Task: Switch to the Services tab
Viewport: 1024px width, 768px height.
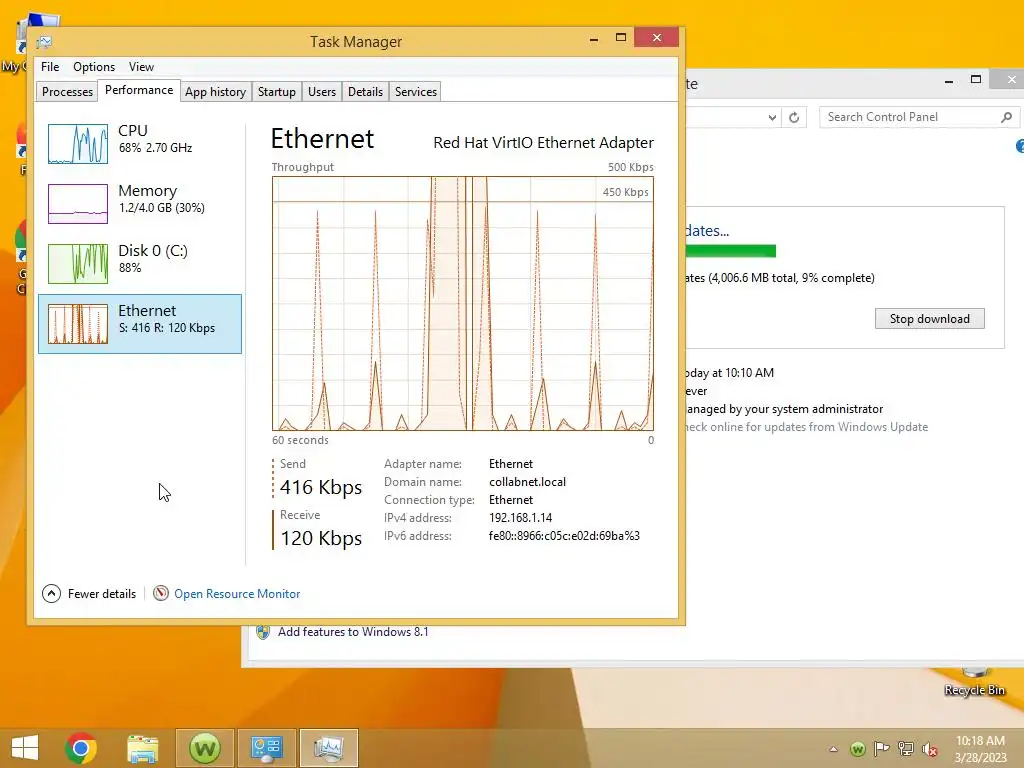Action: 415,91
